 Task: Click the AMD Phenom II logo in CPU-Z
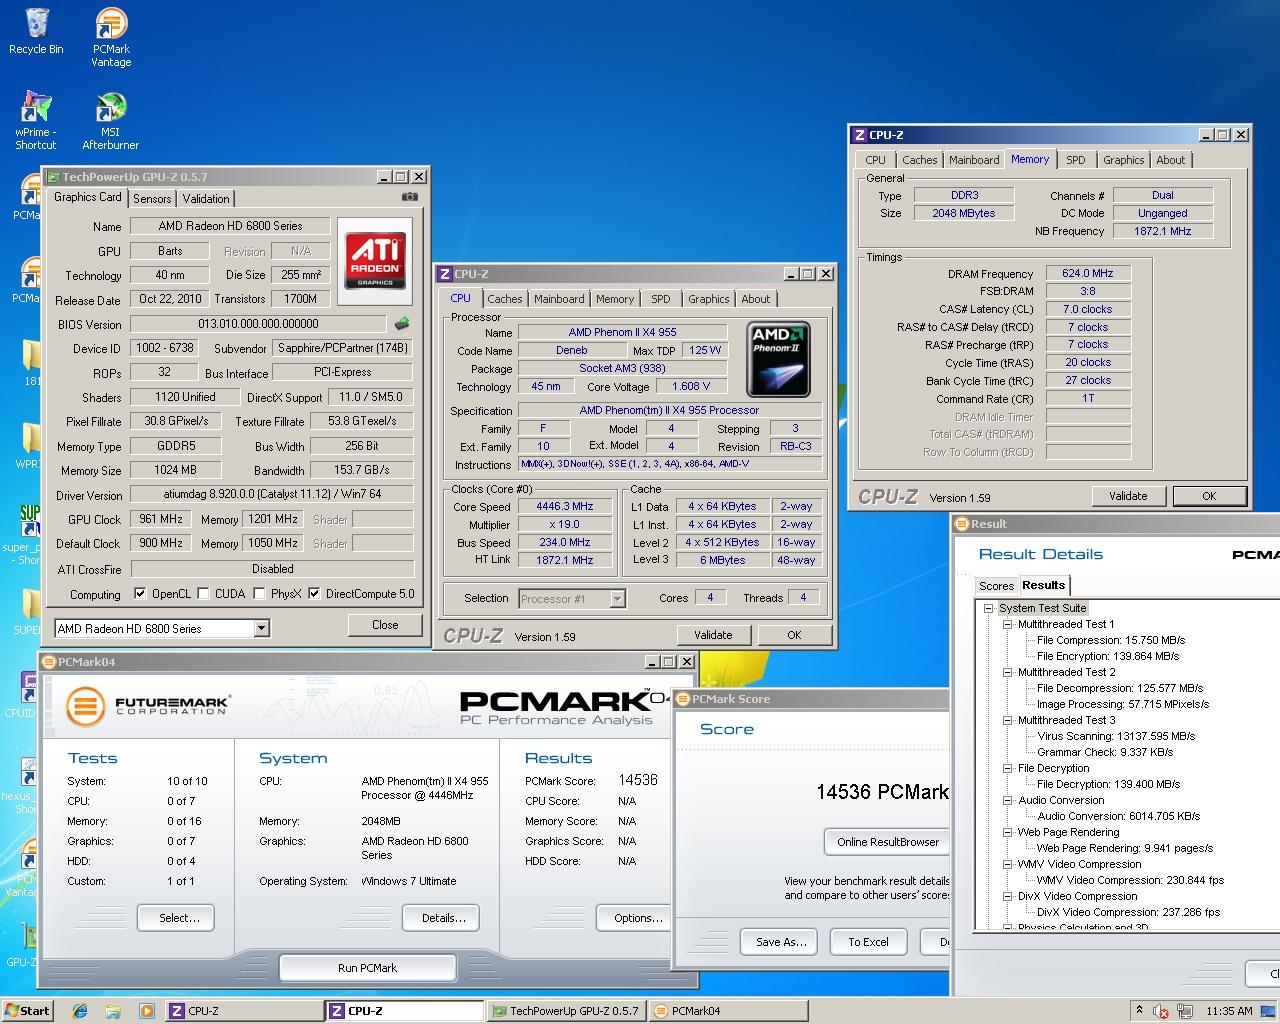(x=779, y=359)
